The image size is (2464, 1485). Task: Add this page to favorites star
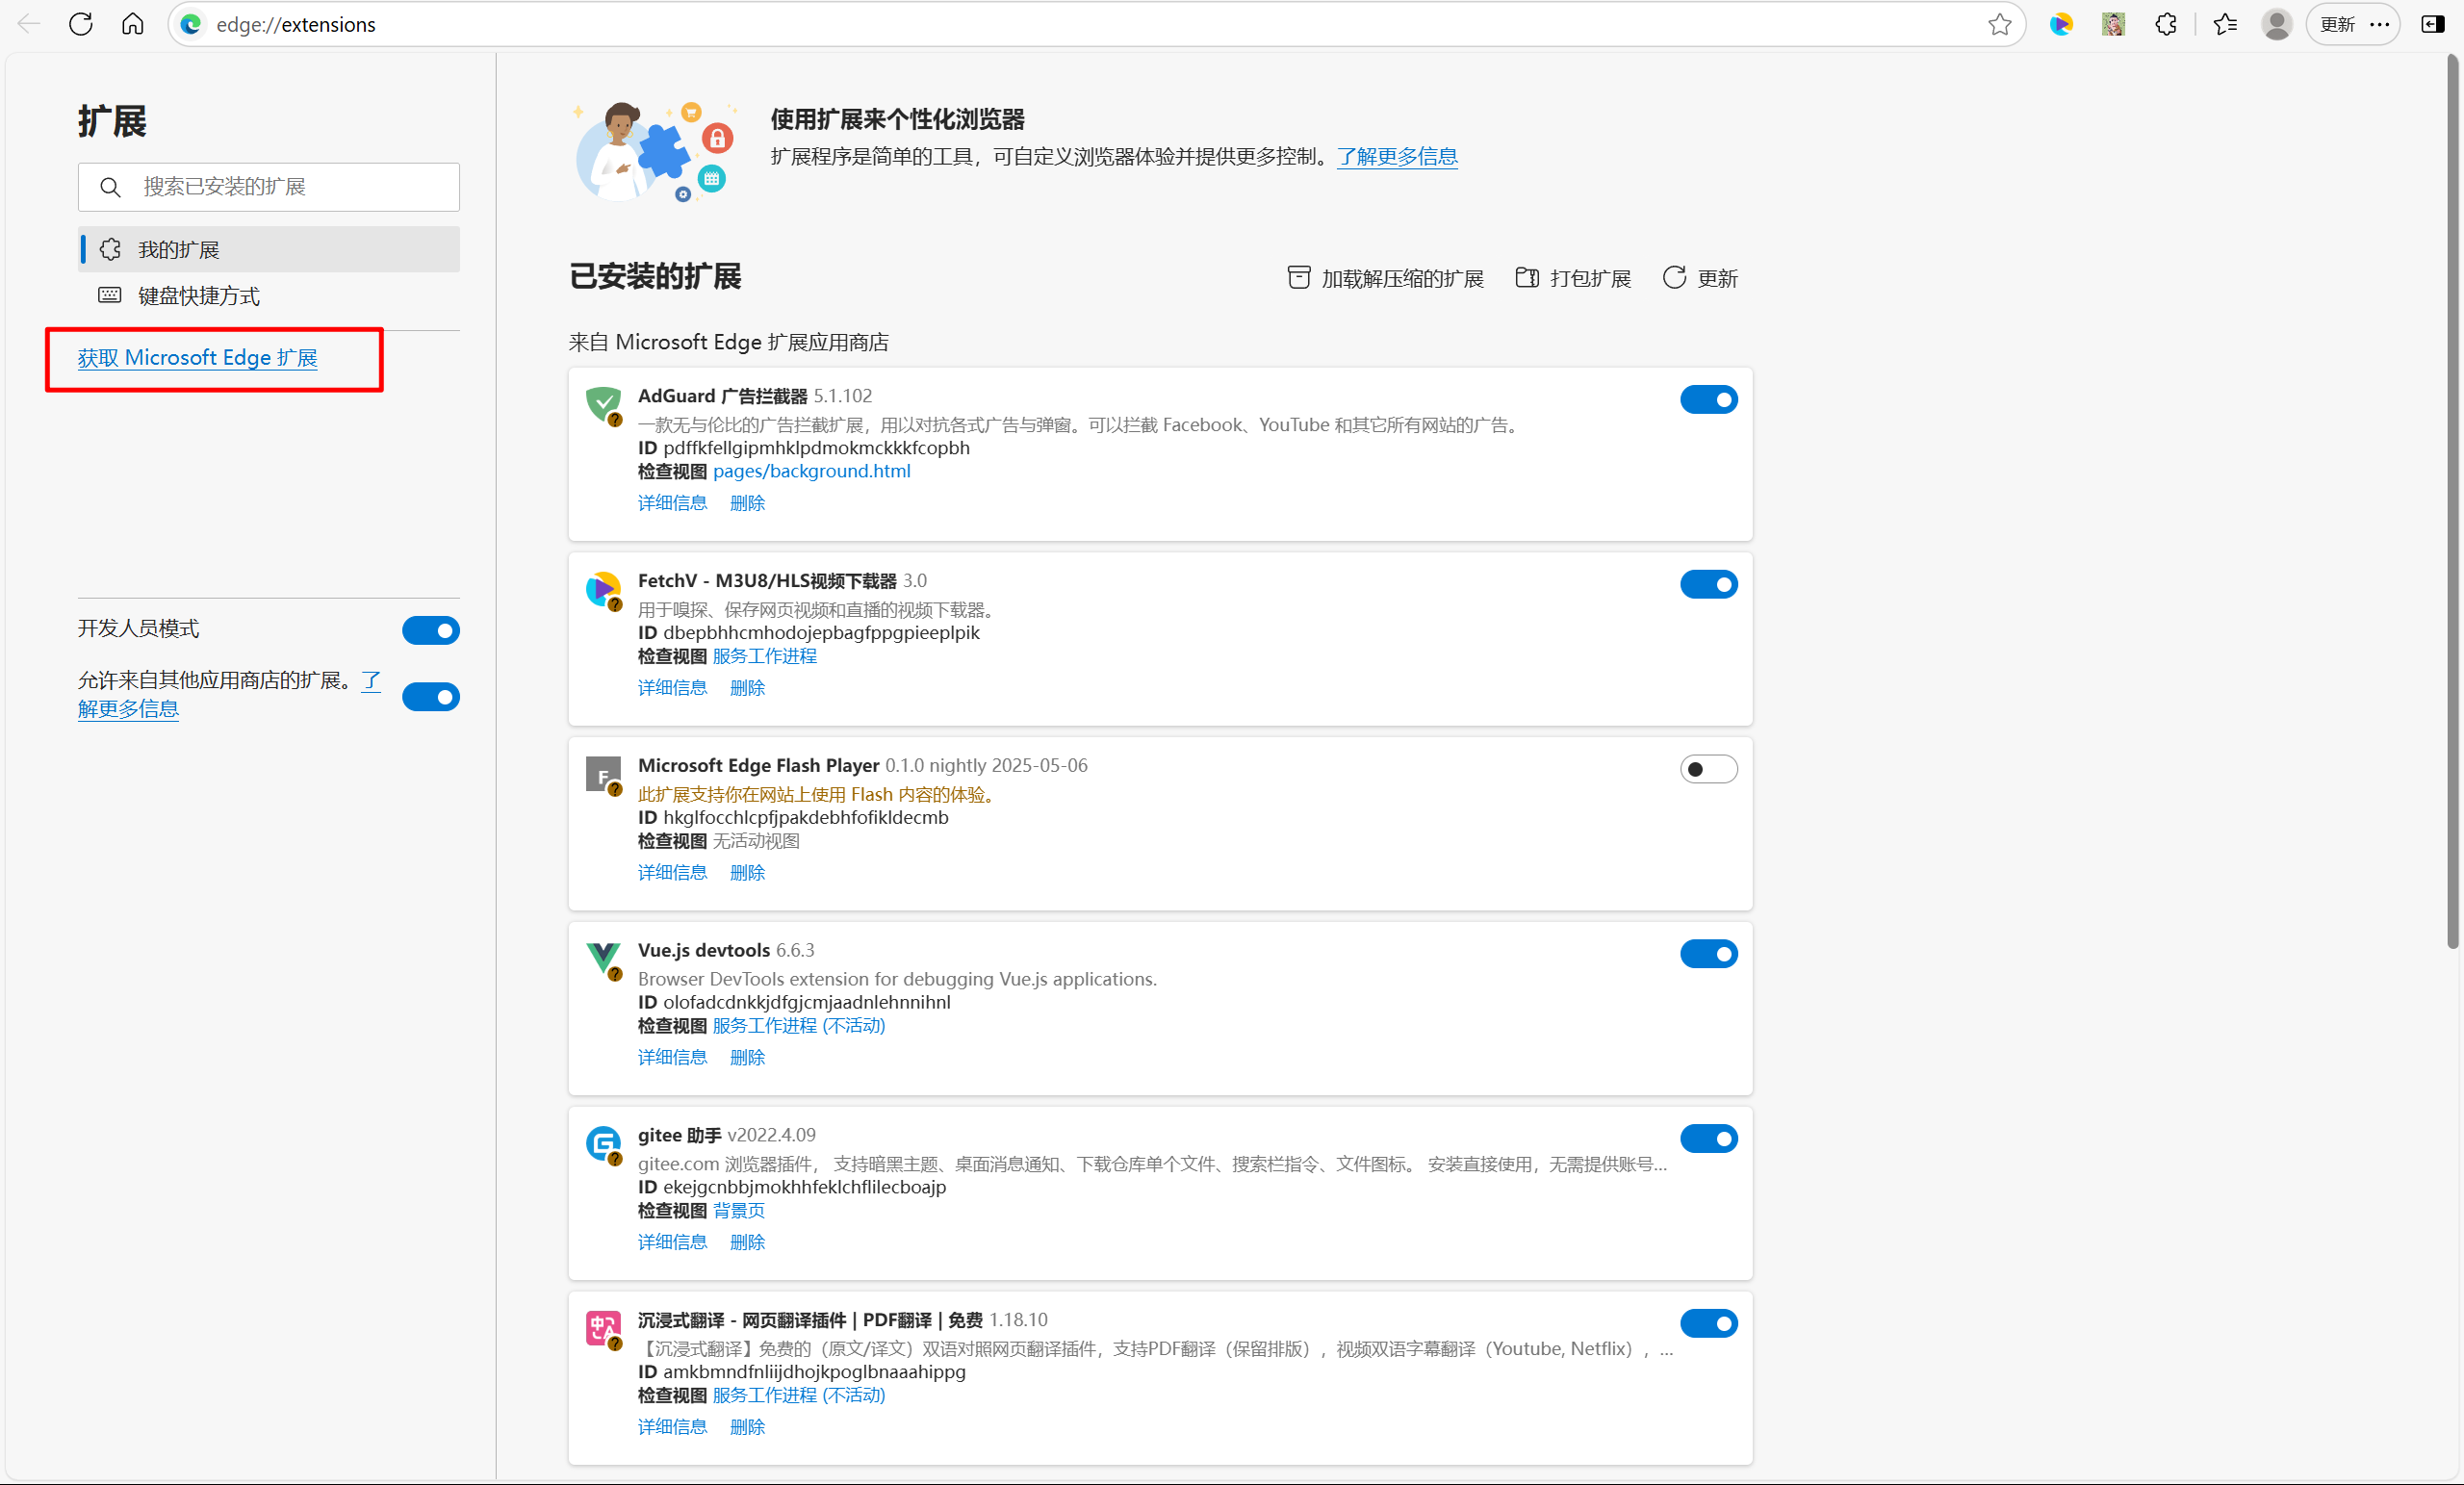tap(1999, 24)
